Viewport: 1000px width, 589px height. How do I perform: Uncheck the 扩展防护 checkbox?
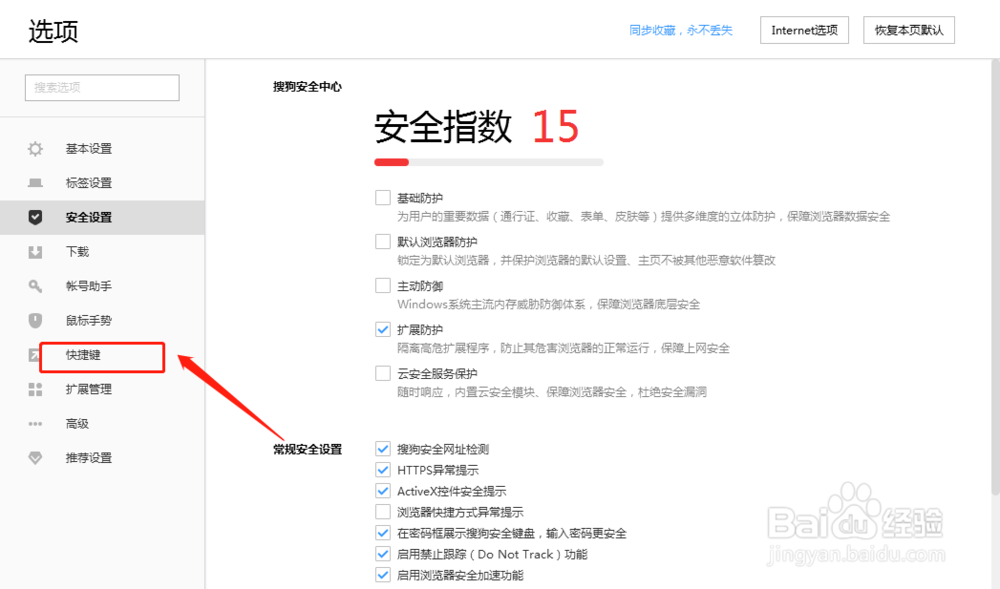383,330
